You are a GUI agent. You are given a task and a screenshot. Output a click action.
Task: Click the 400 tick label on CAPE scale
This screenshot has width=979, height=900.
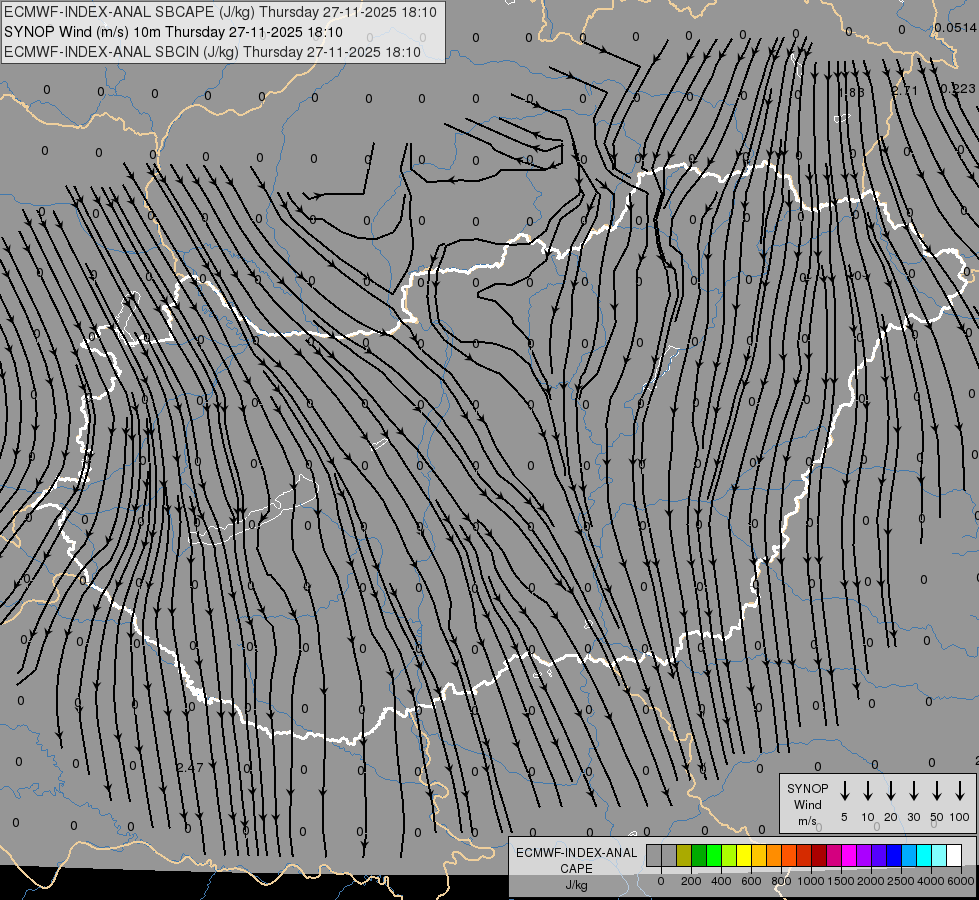tap(721, 881)
